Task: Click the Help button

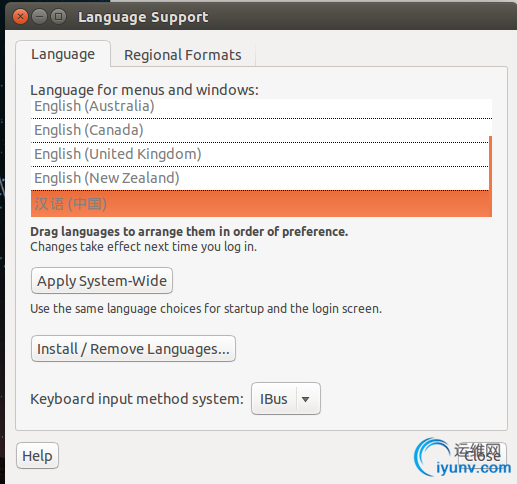Action: [x=37, y=456]
